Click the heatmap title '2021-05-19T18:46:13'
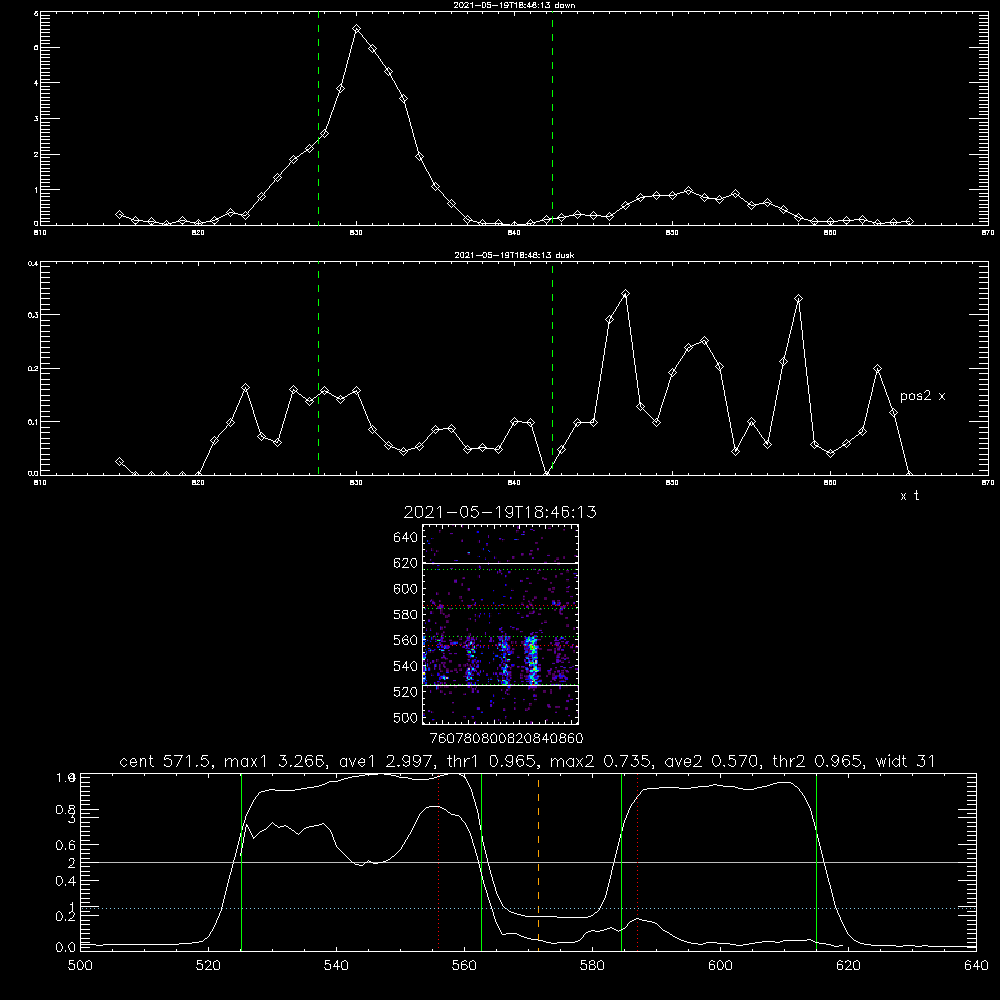The width and height of the screenshot is (1000, 1000). pos(500,512)
